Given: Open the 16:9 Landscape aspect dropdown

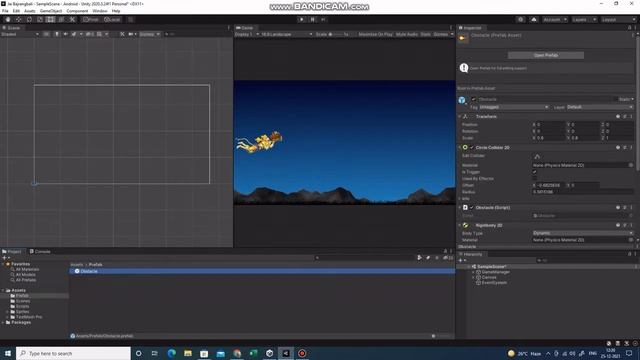Looking at the screenshot, I should [x=287, y=34].
